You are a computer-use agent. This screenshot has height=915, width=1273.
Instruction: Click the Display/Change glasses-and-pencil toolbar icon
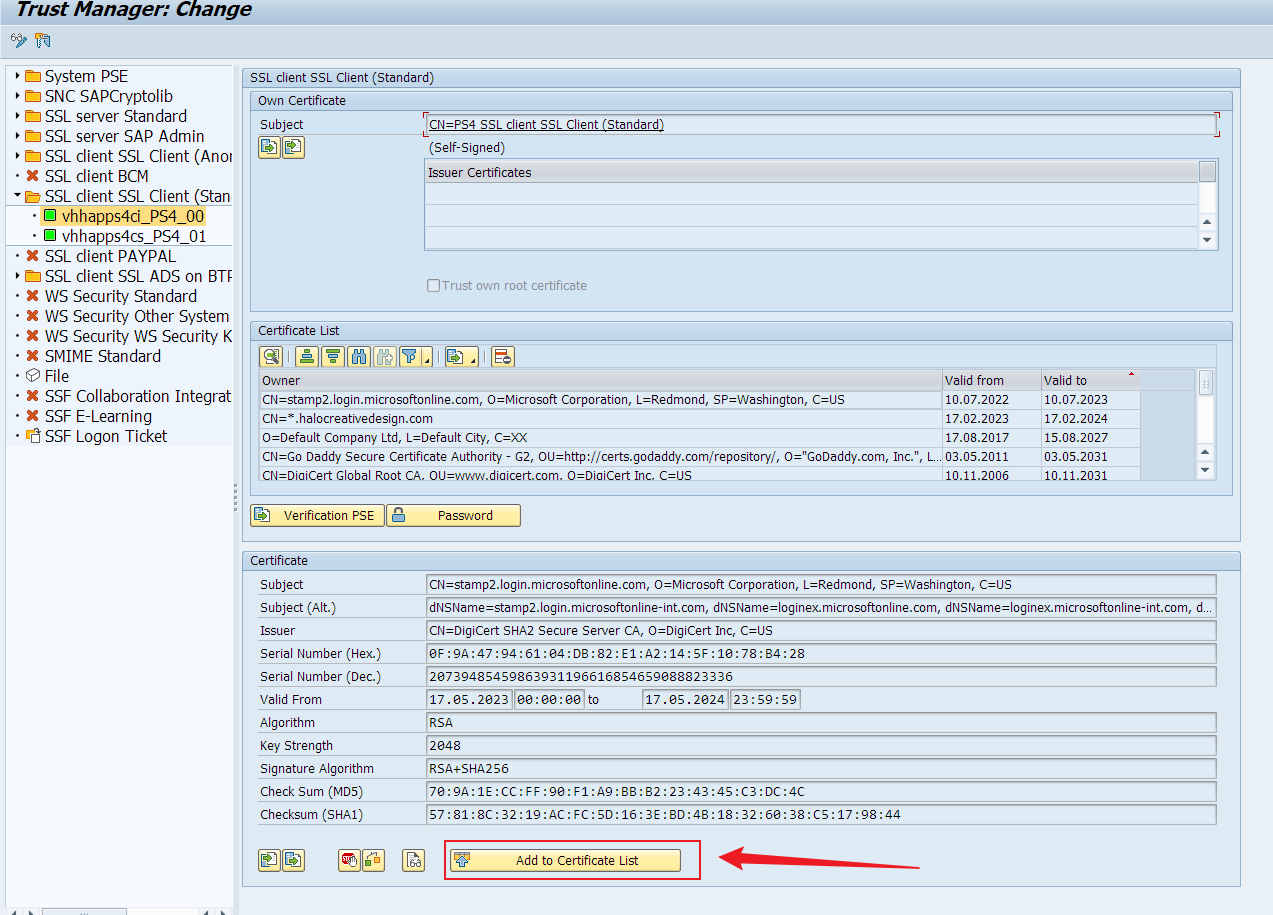(18, 41)
